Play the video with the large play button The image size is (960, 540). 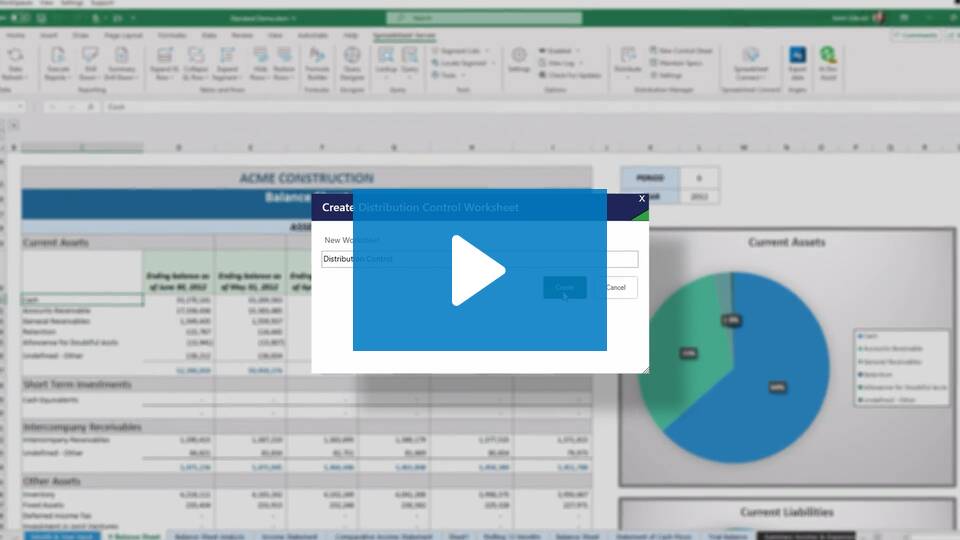479,270
